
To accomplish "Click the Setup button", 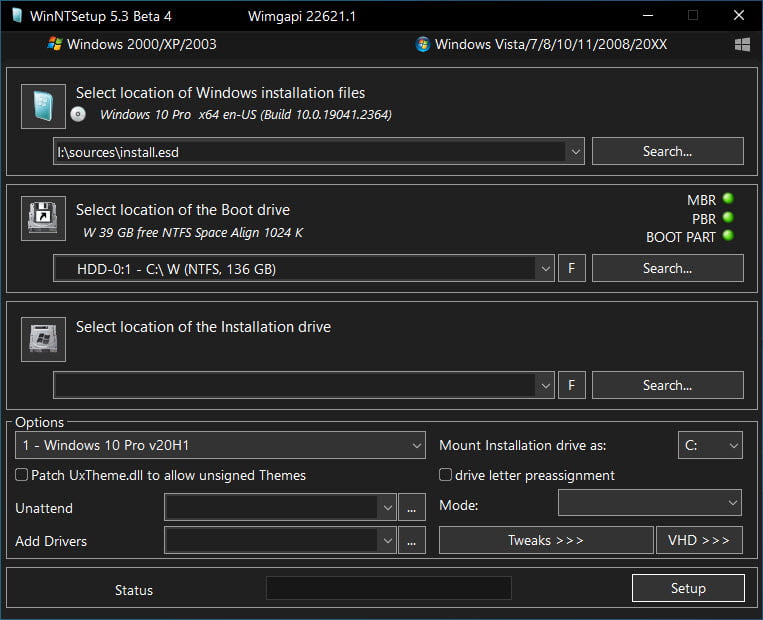I will click(688, 588).
